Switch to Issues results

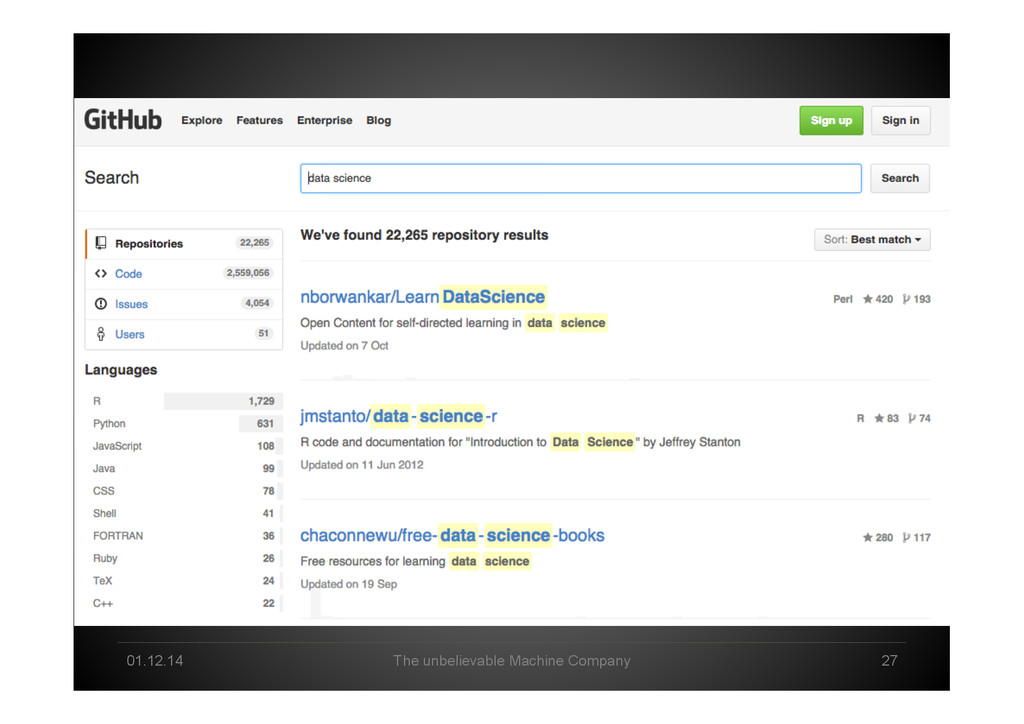coord(184,304)
